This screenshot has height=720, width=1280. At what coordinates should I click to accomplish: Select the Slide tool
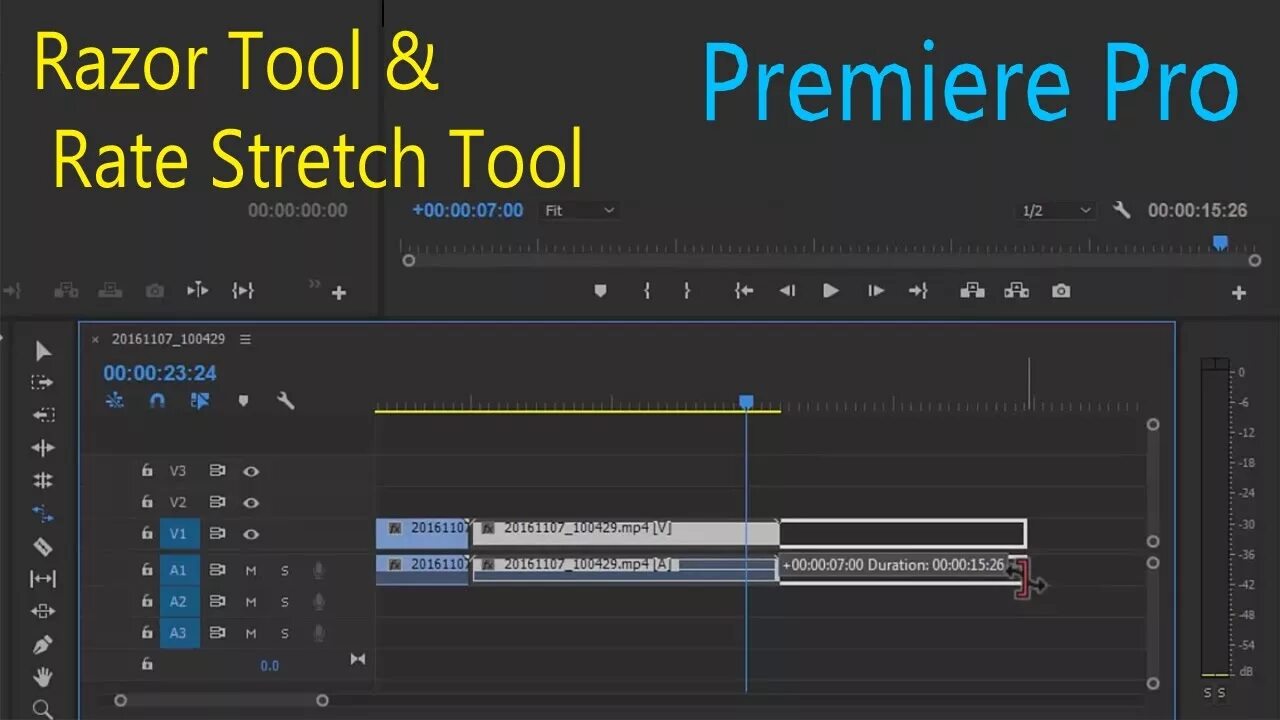pos(43,611)
